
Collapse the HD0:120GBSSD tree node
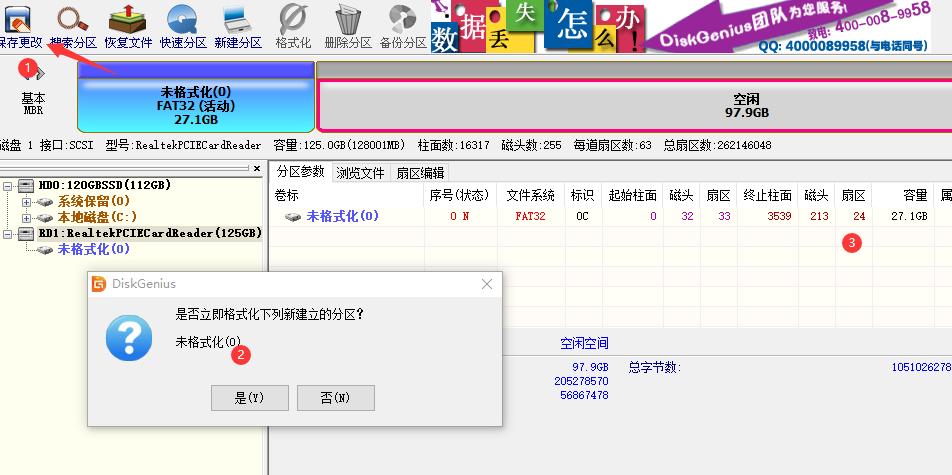pyautogui.click(x=7, y=185)
